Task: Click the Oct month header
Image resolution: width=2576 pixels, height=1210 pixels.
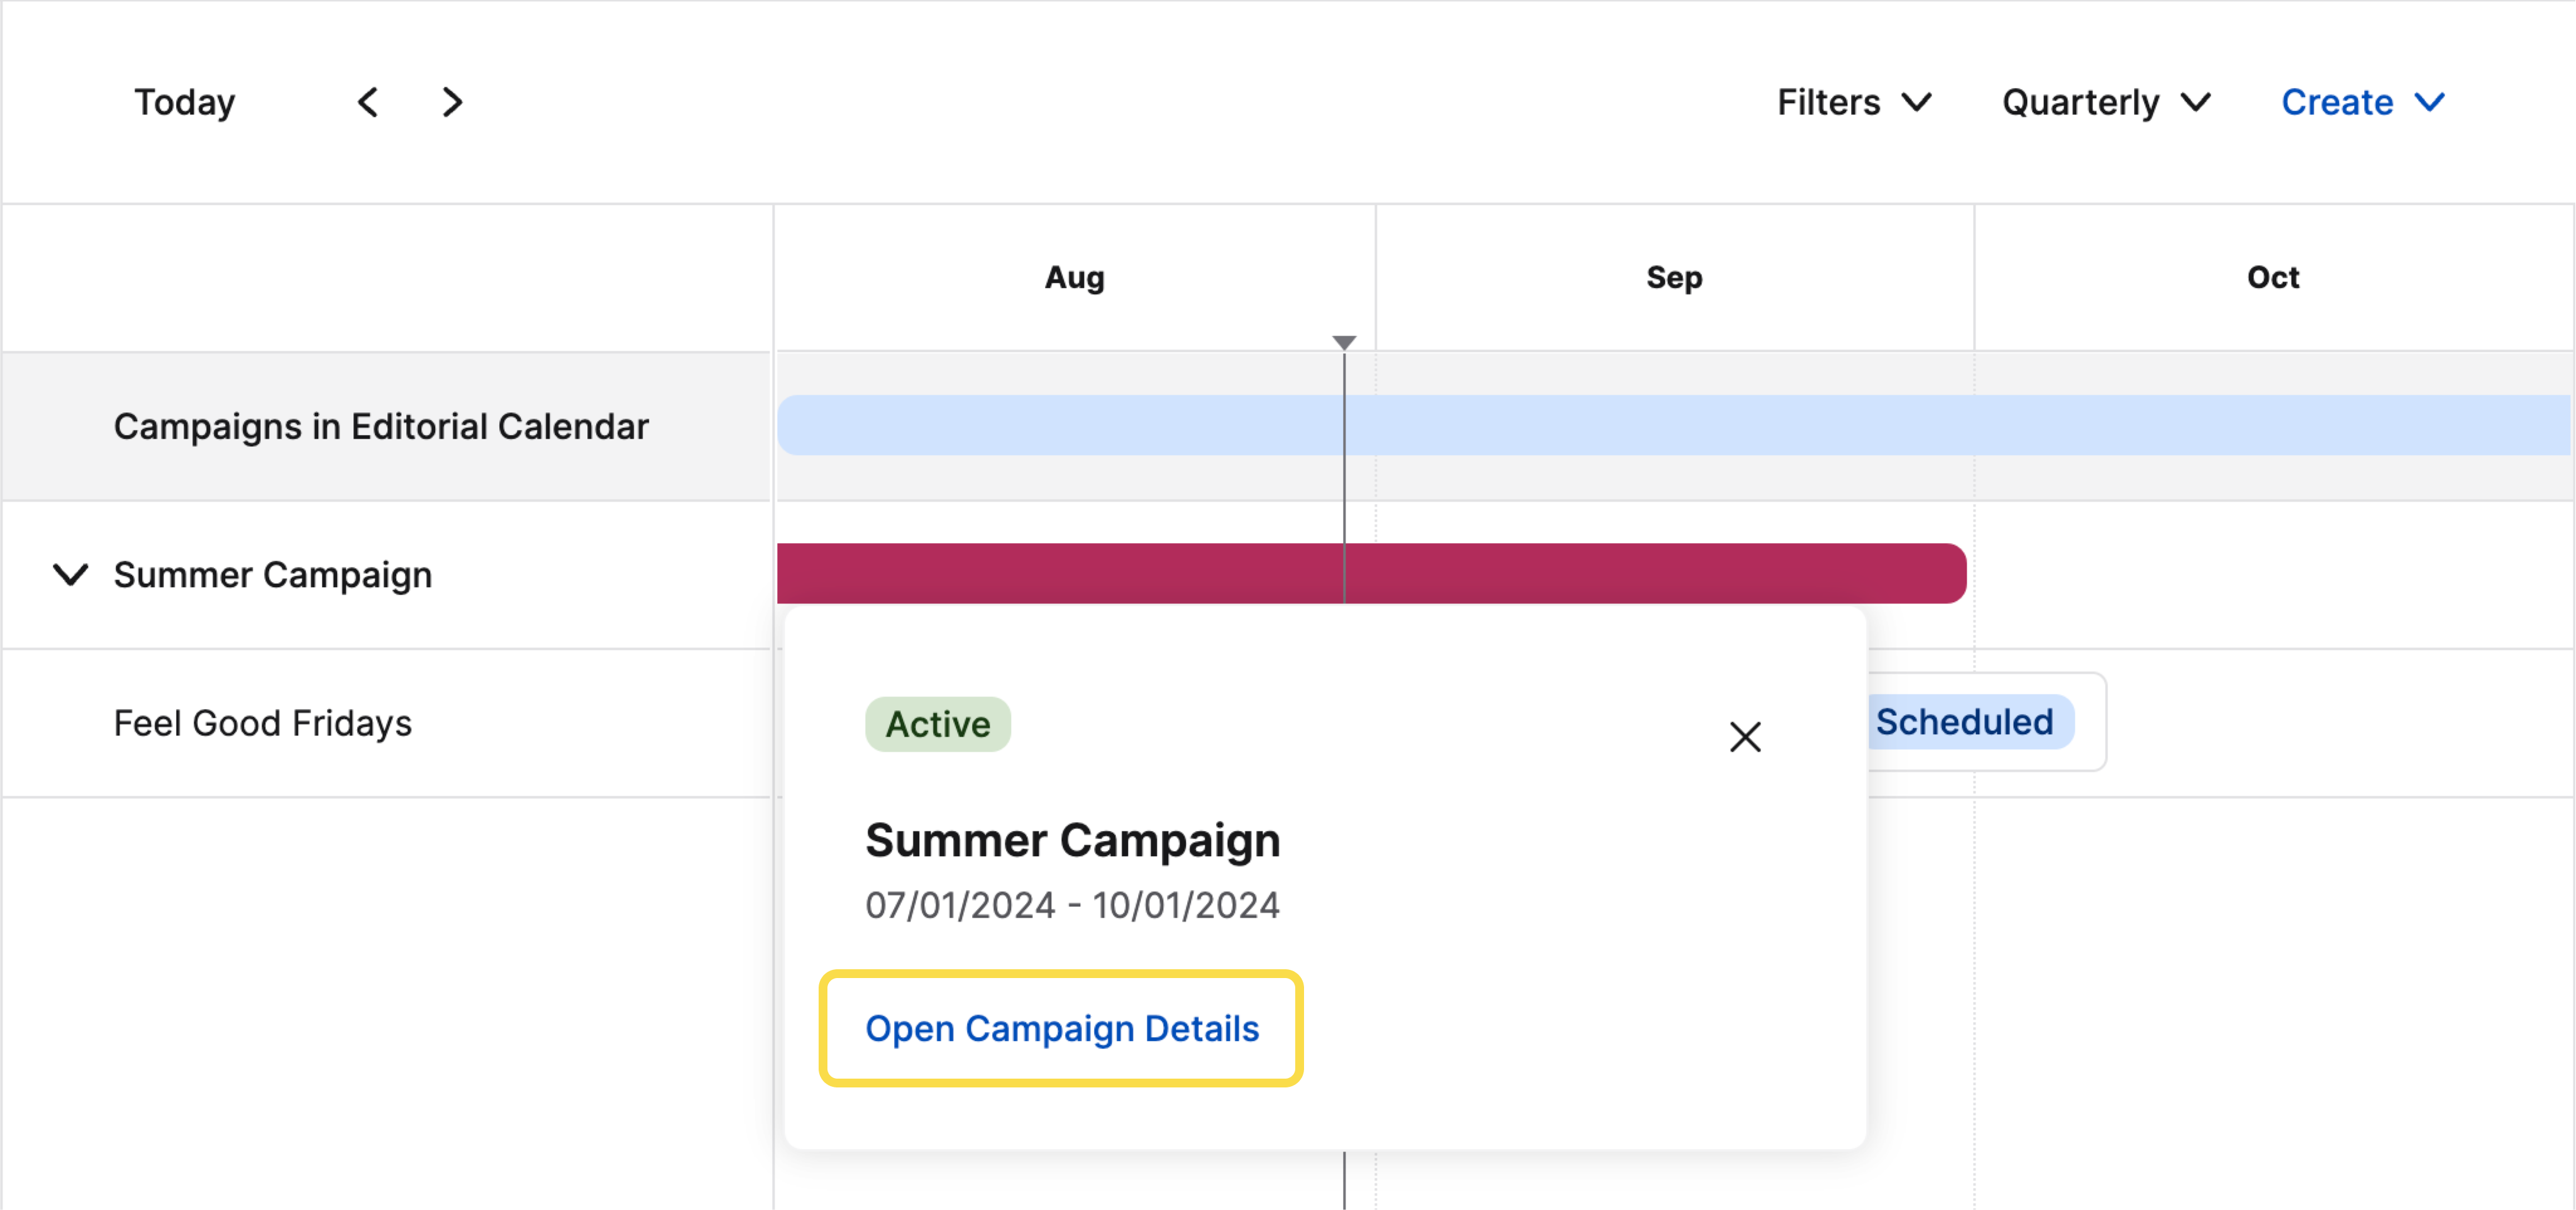Action: coord(2273,277)
